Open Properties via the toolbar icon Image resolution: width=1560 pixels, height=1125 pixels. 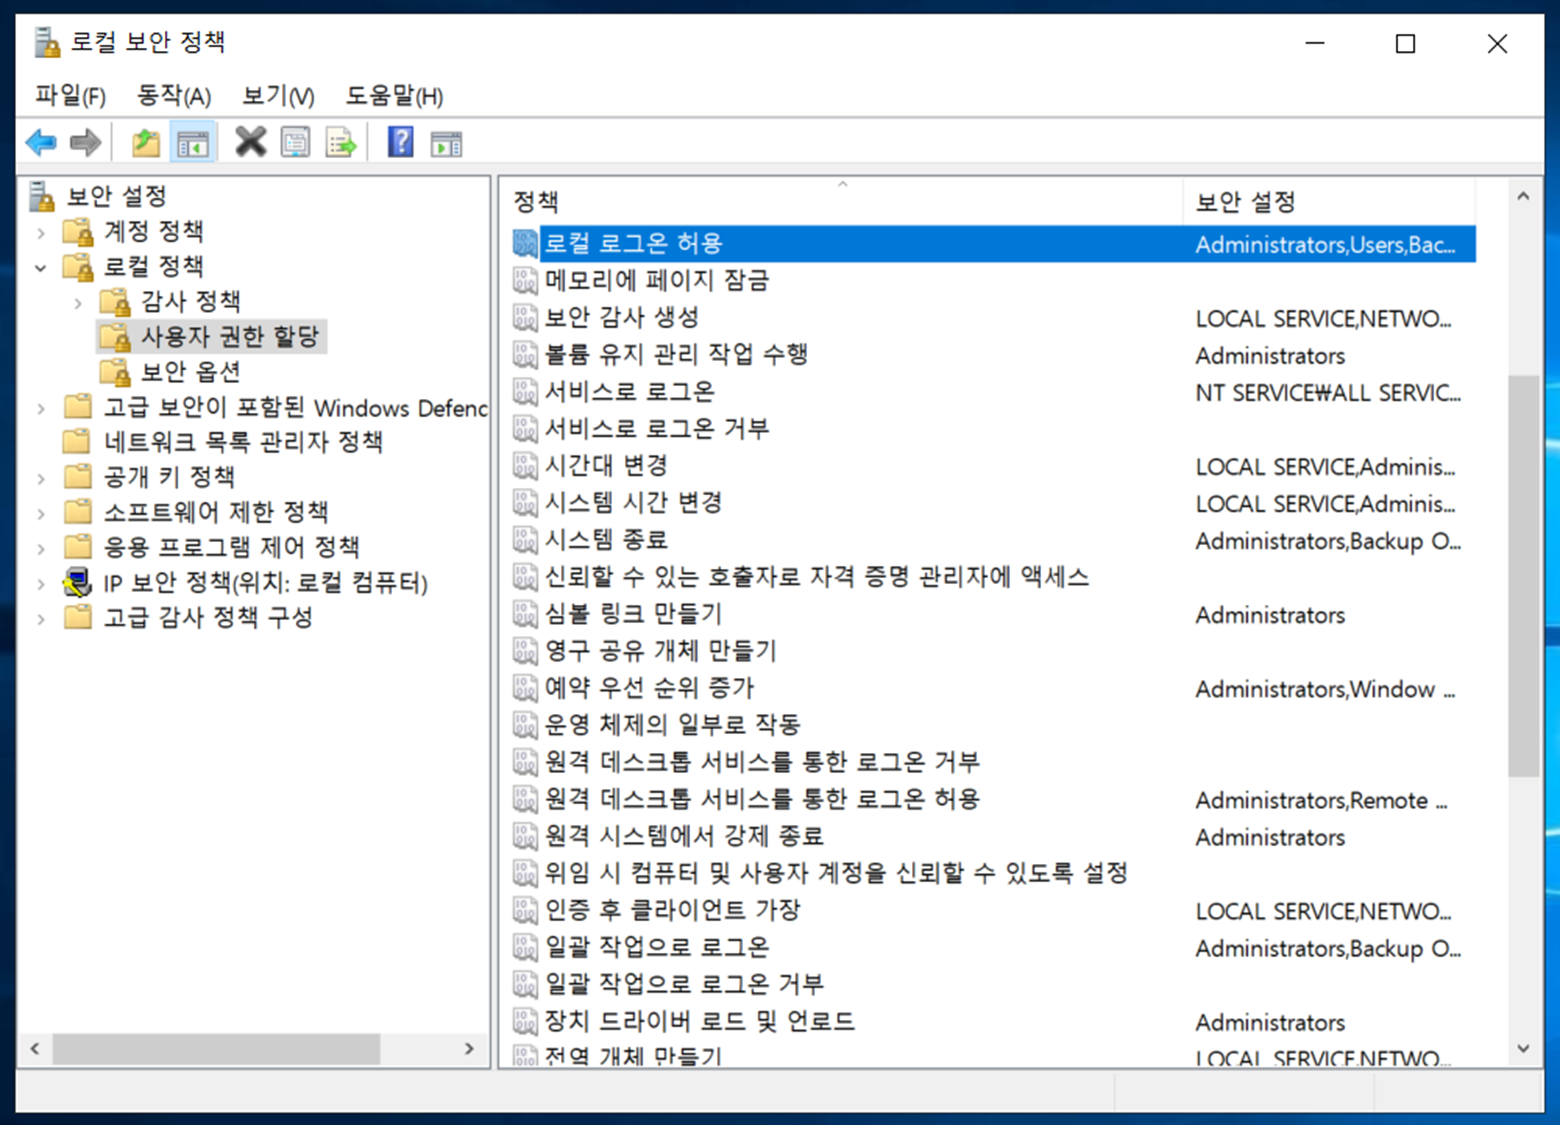[x=296, y=143]
